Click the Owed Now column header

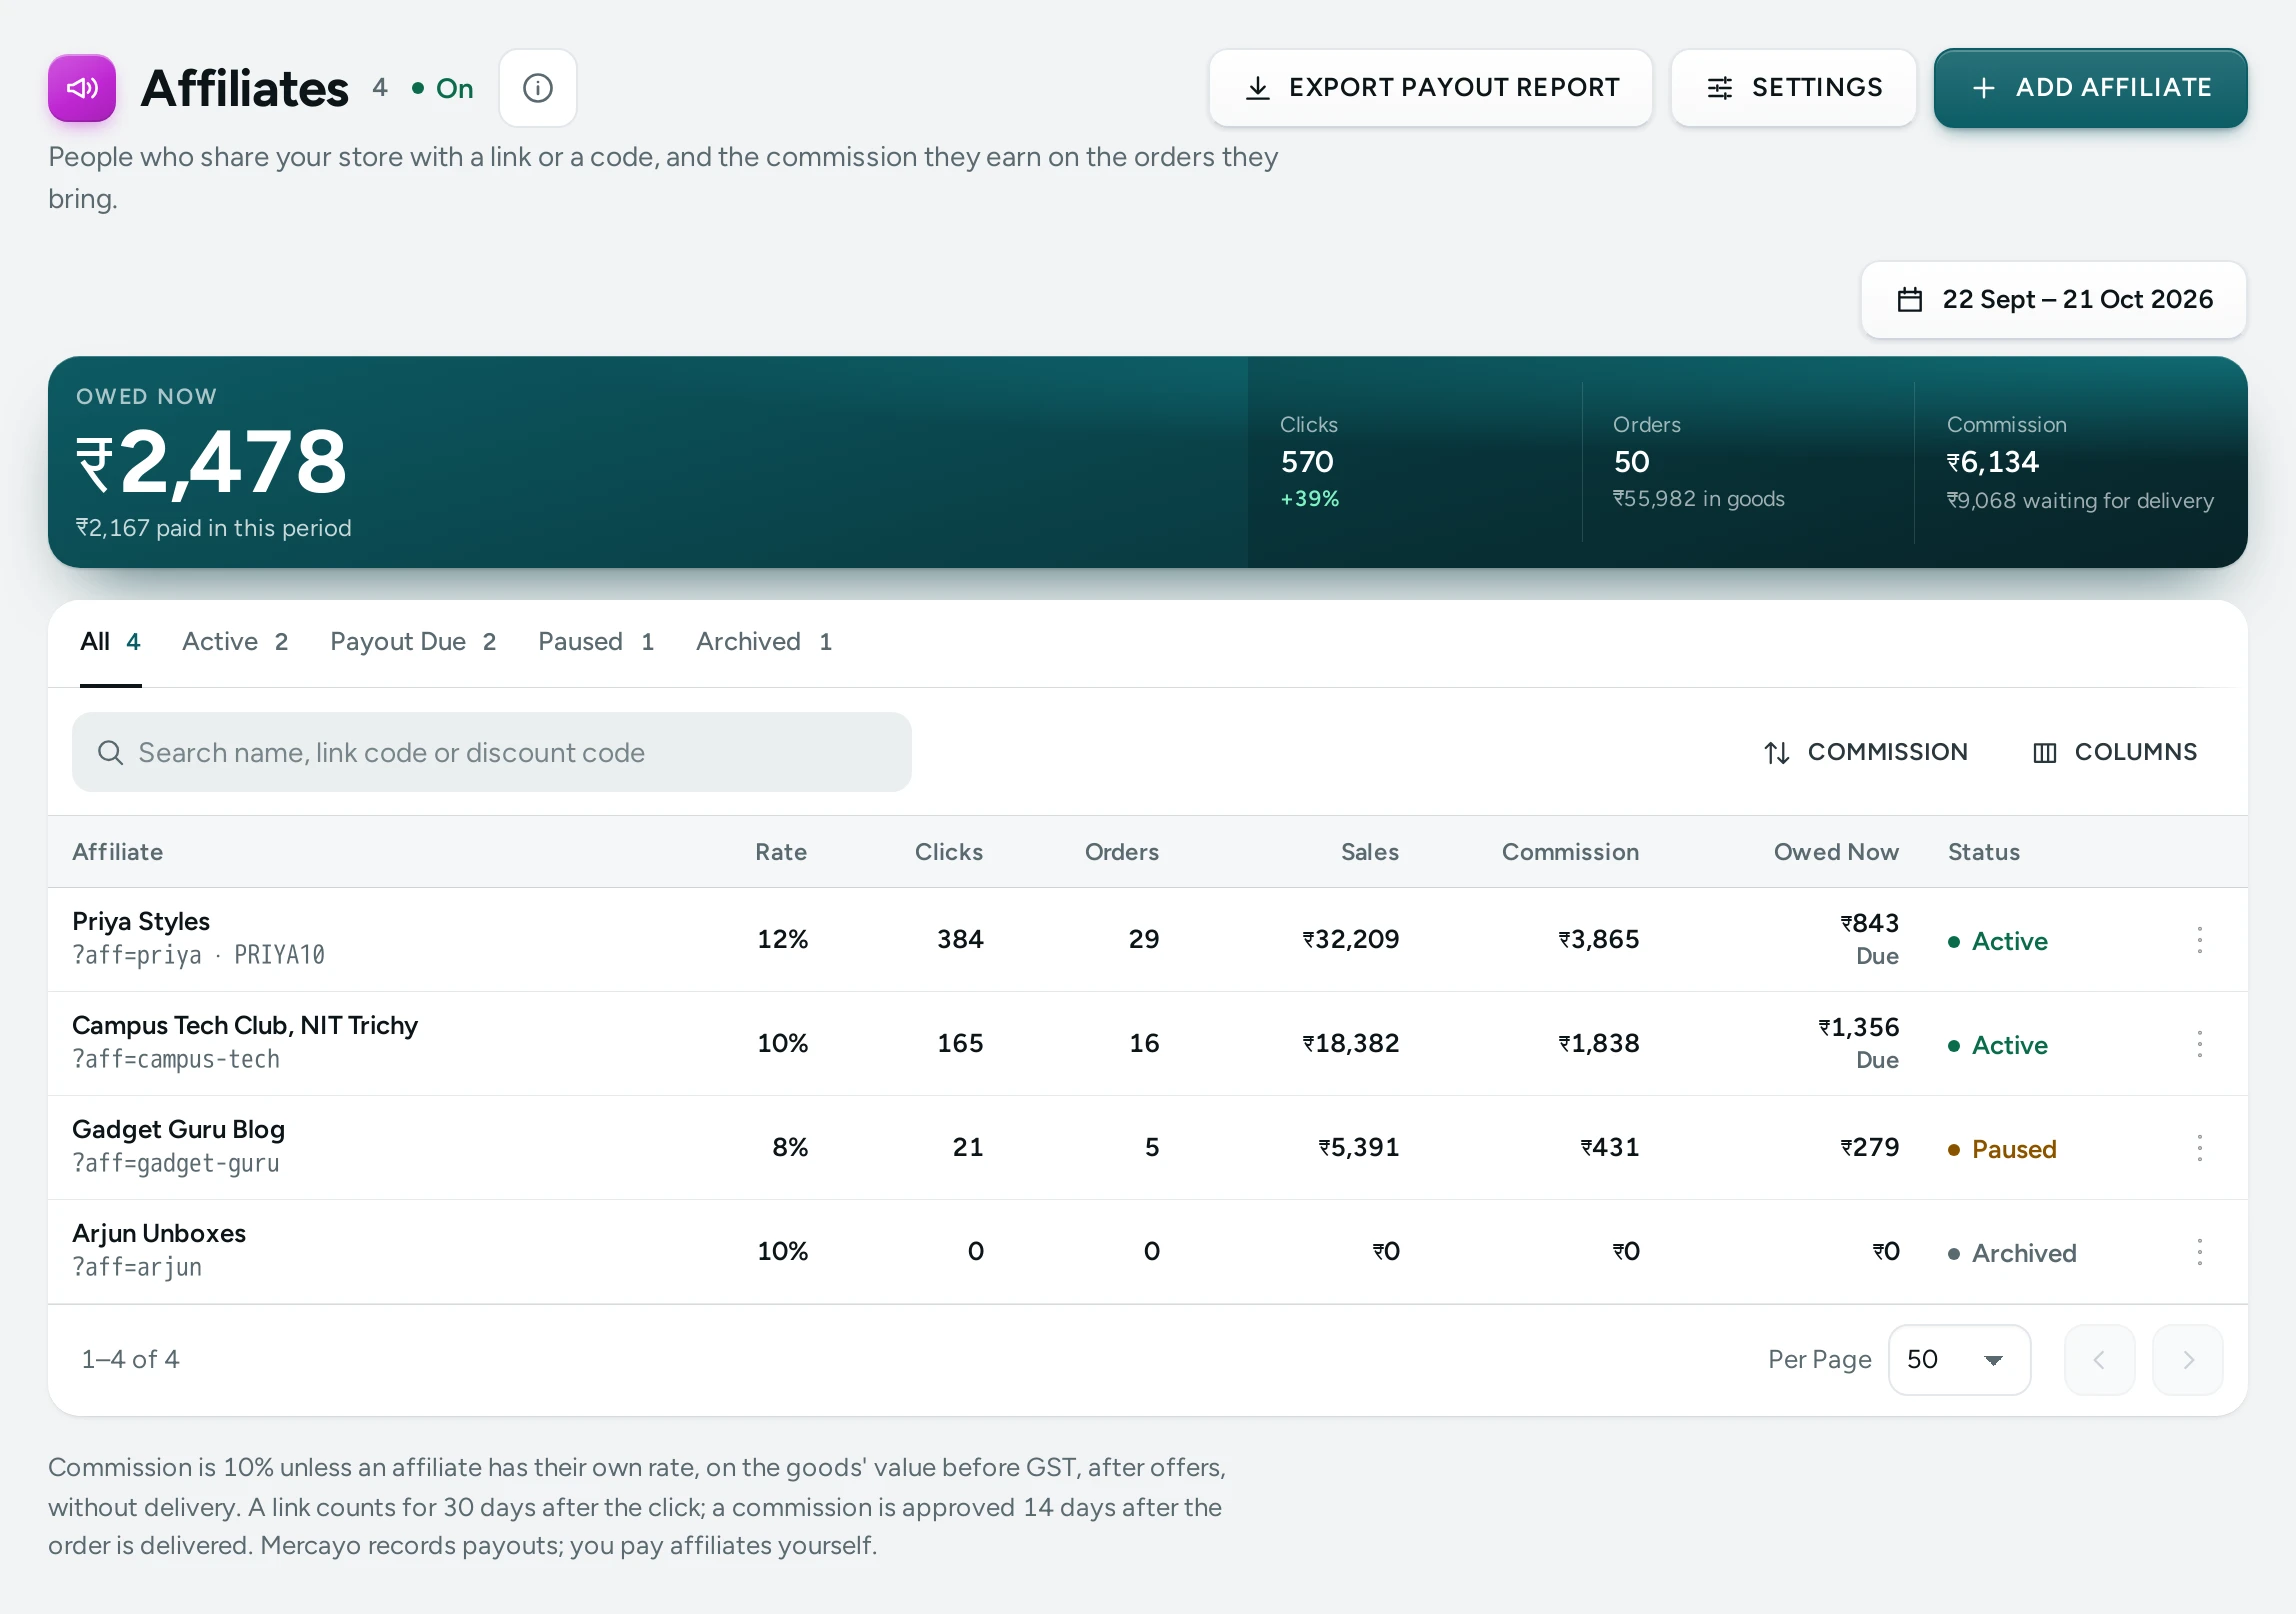coord(1836,852)
